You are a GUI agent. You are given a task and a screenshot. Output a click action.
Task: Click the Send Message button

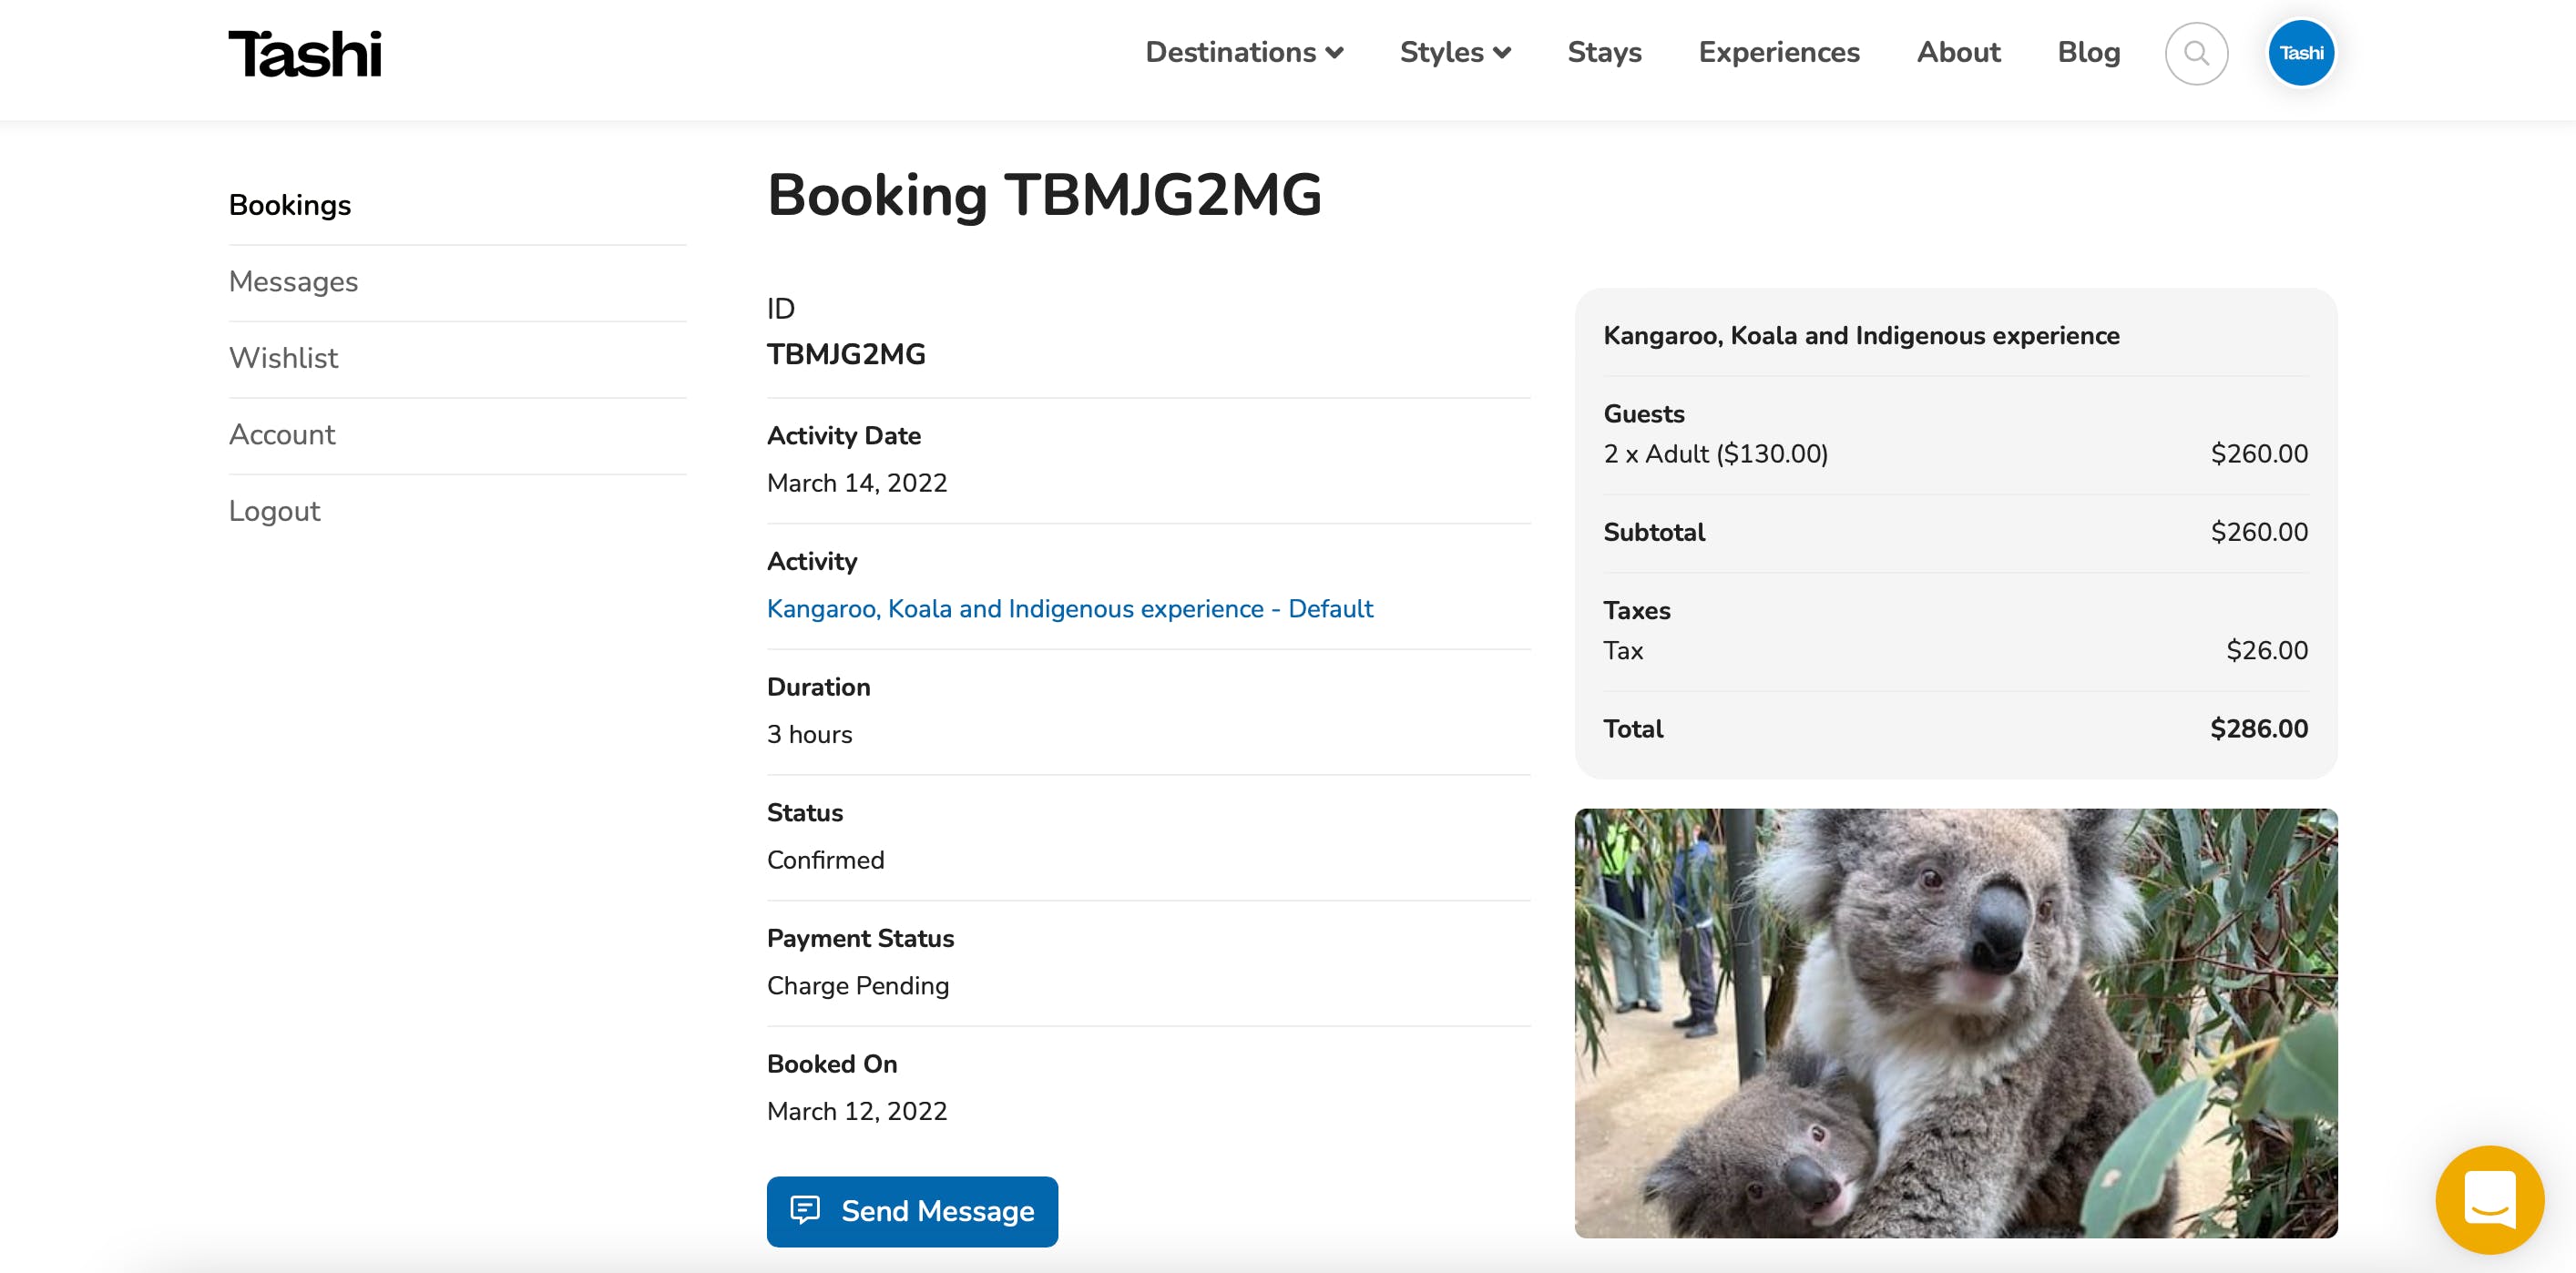[x=912, y=1211]
